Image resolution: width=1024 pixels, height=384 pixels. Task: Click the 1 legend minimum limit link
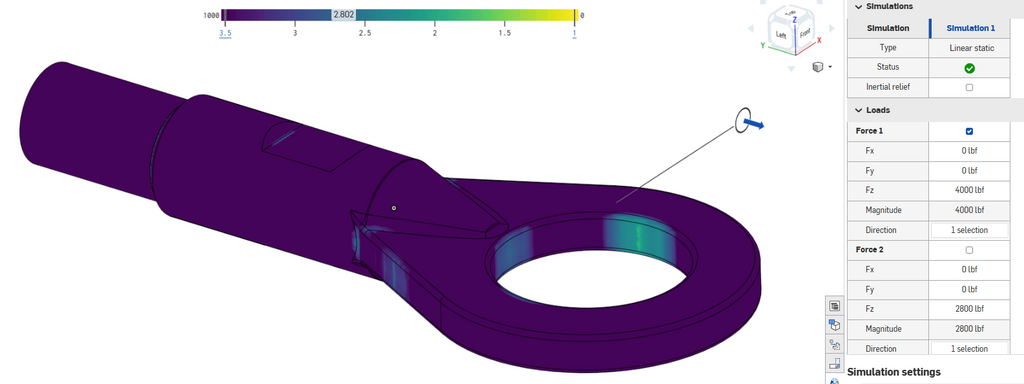(x=575, y=33)
